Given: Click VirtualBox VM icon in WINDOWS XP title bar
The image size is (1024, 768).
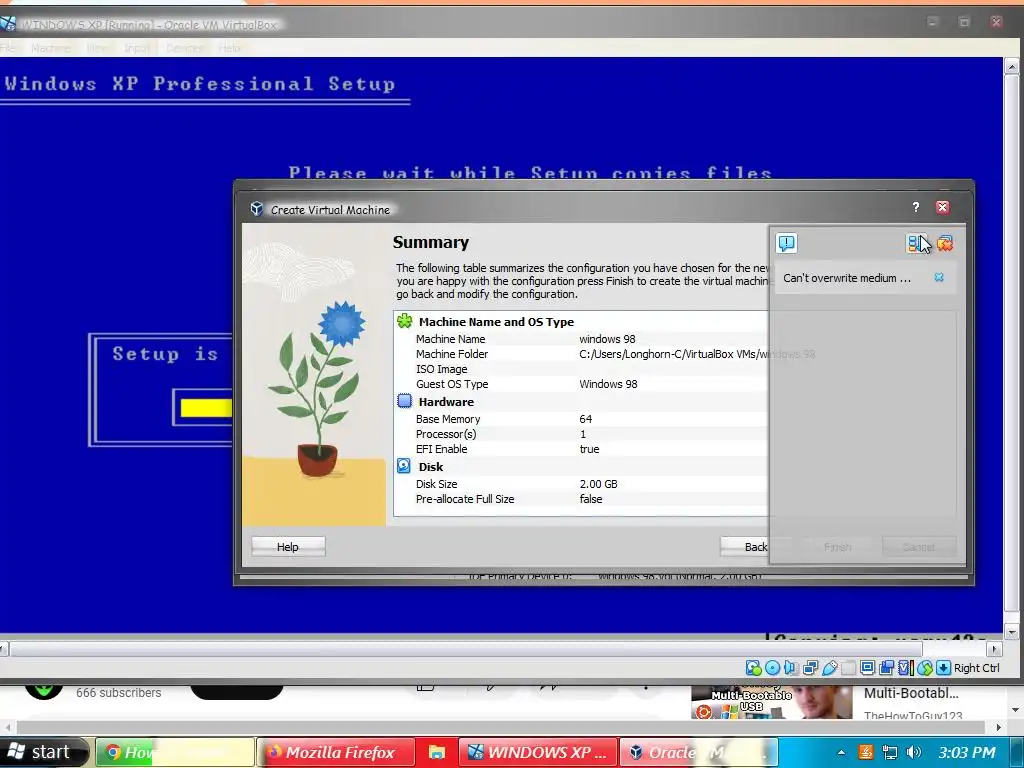Looking at the screenshot, I should tap(8, 24).
